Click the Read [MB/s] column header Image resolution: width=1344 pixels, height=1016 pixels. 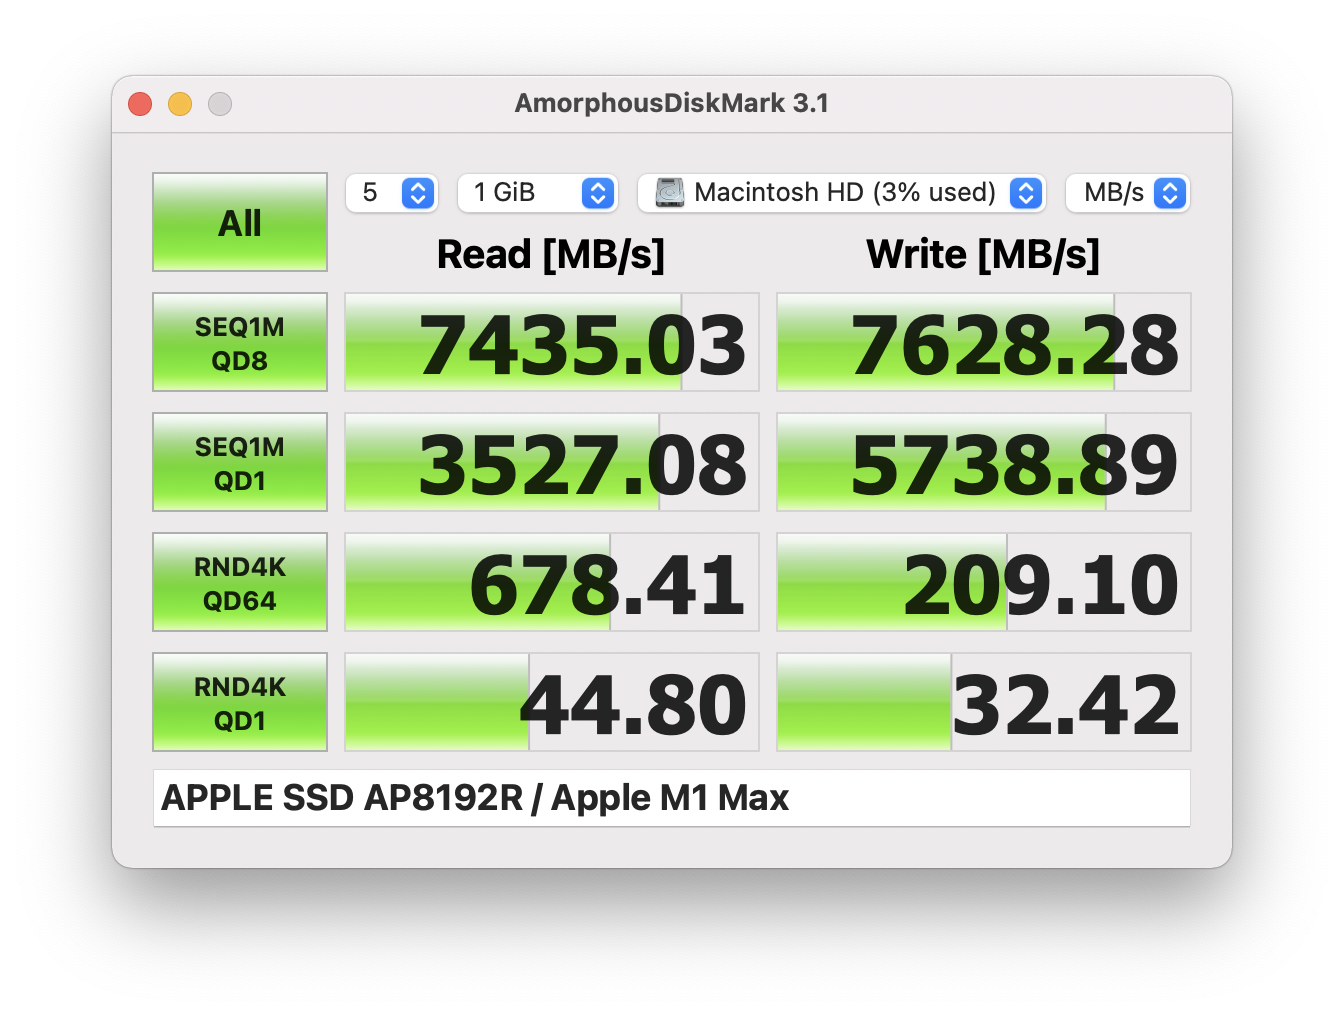click(551, 254)
